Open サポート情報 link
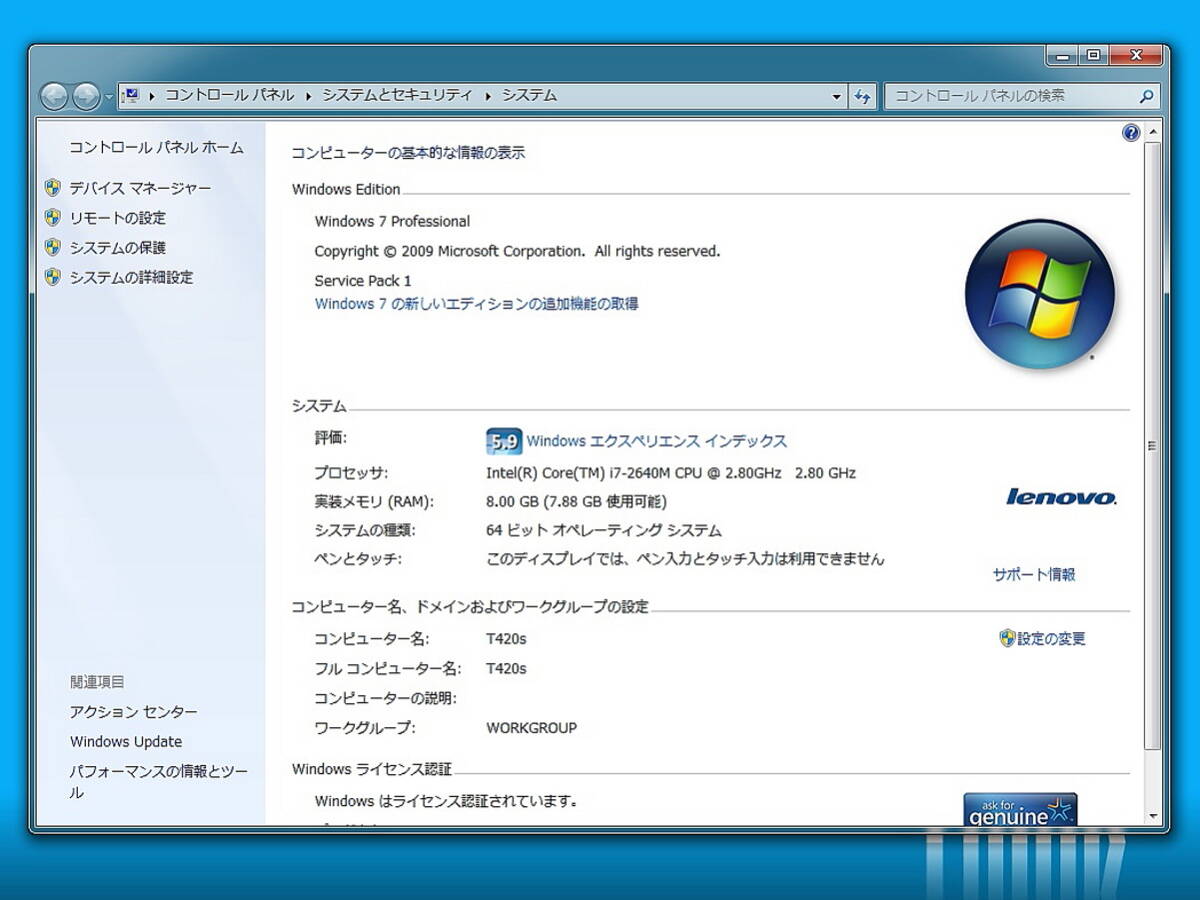Image resolution: width=1200 pixels, height=900 pixels. (1034, 575)
